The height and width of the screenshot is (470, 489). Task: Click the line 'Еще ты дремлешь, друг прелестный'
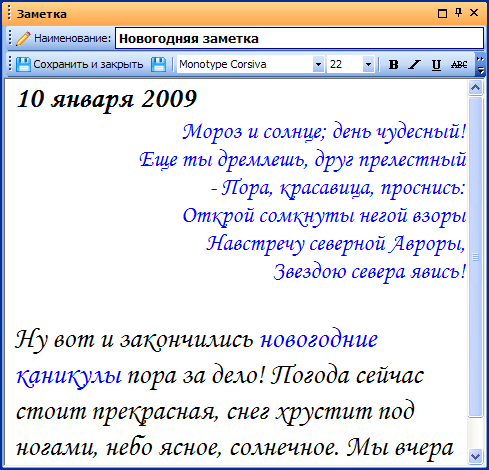(x=302, y=160)
